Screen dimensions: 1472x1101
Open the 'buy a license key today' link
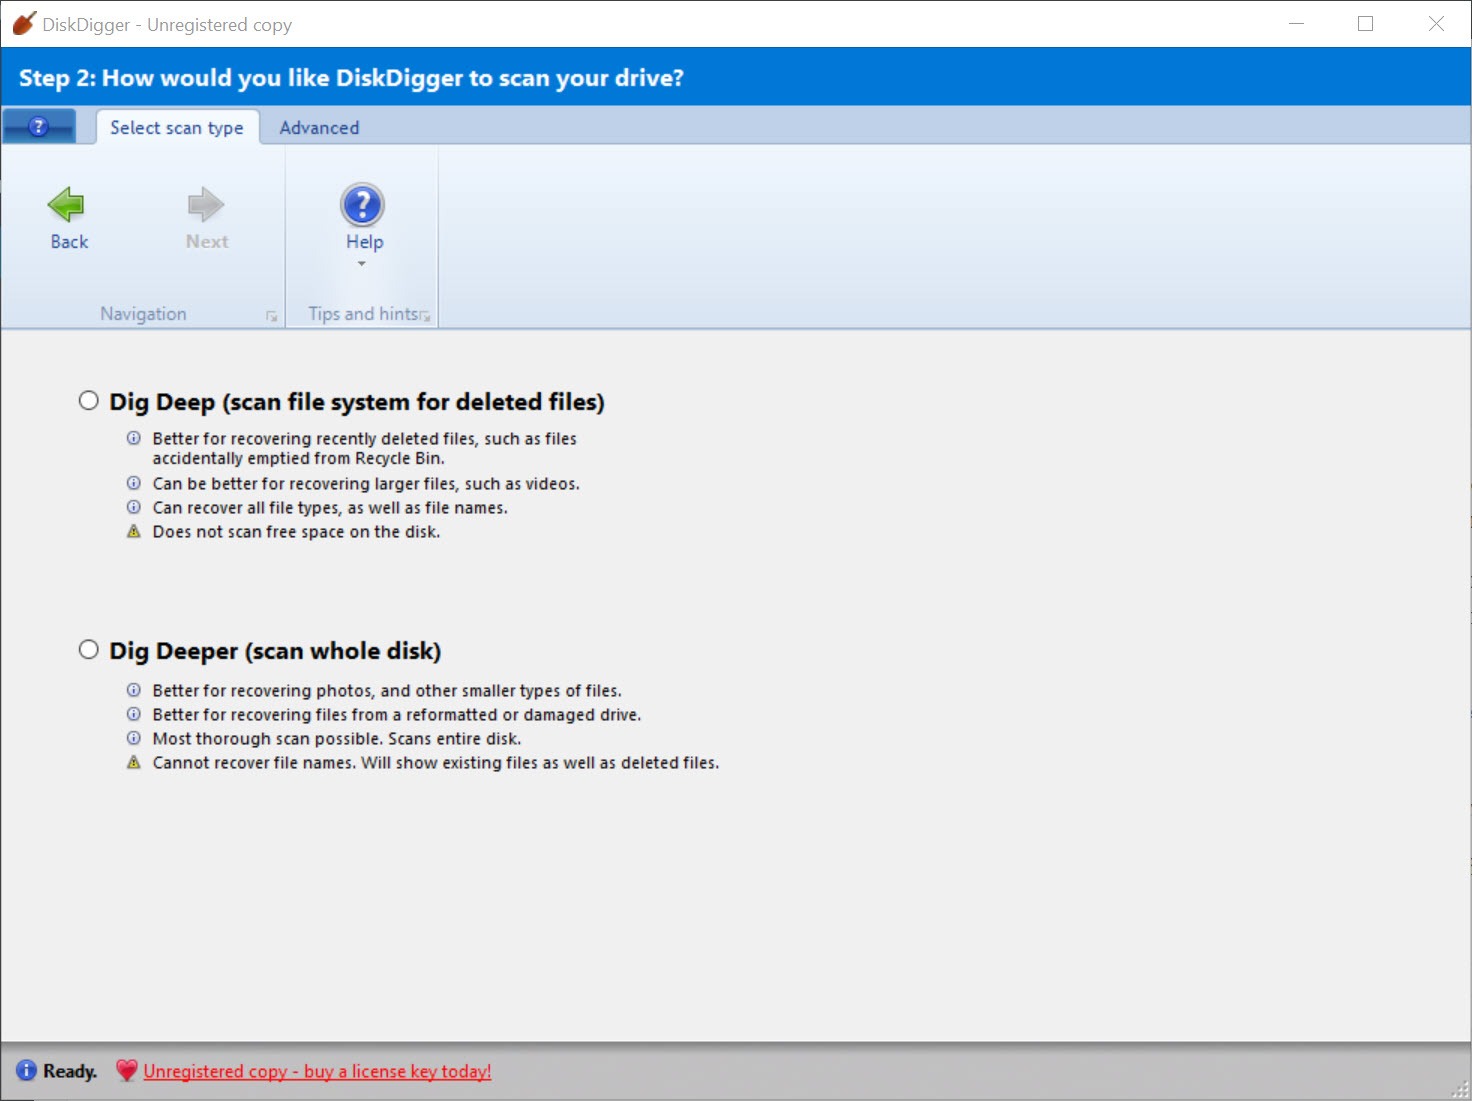317,1071
